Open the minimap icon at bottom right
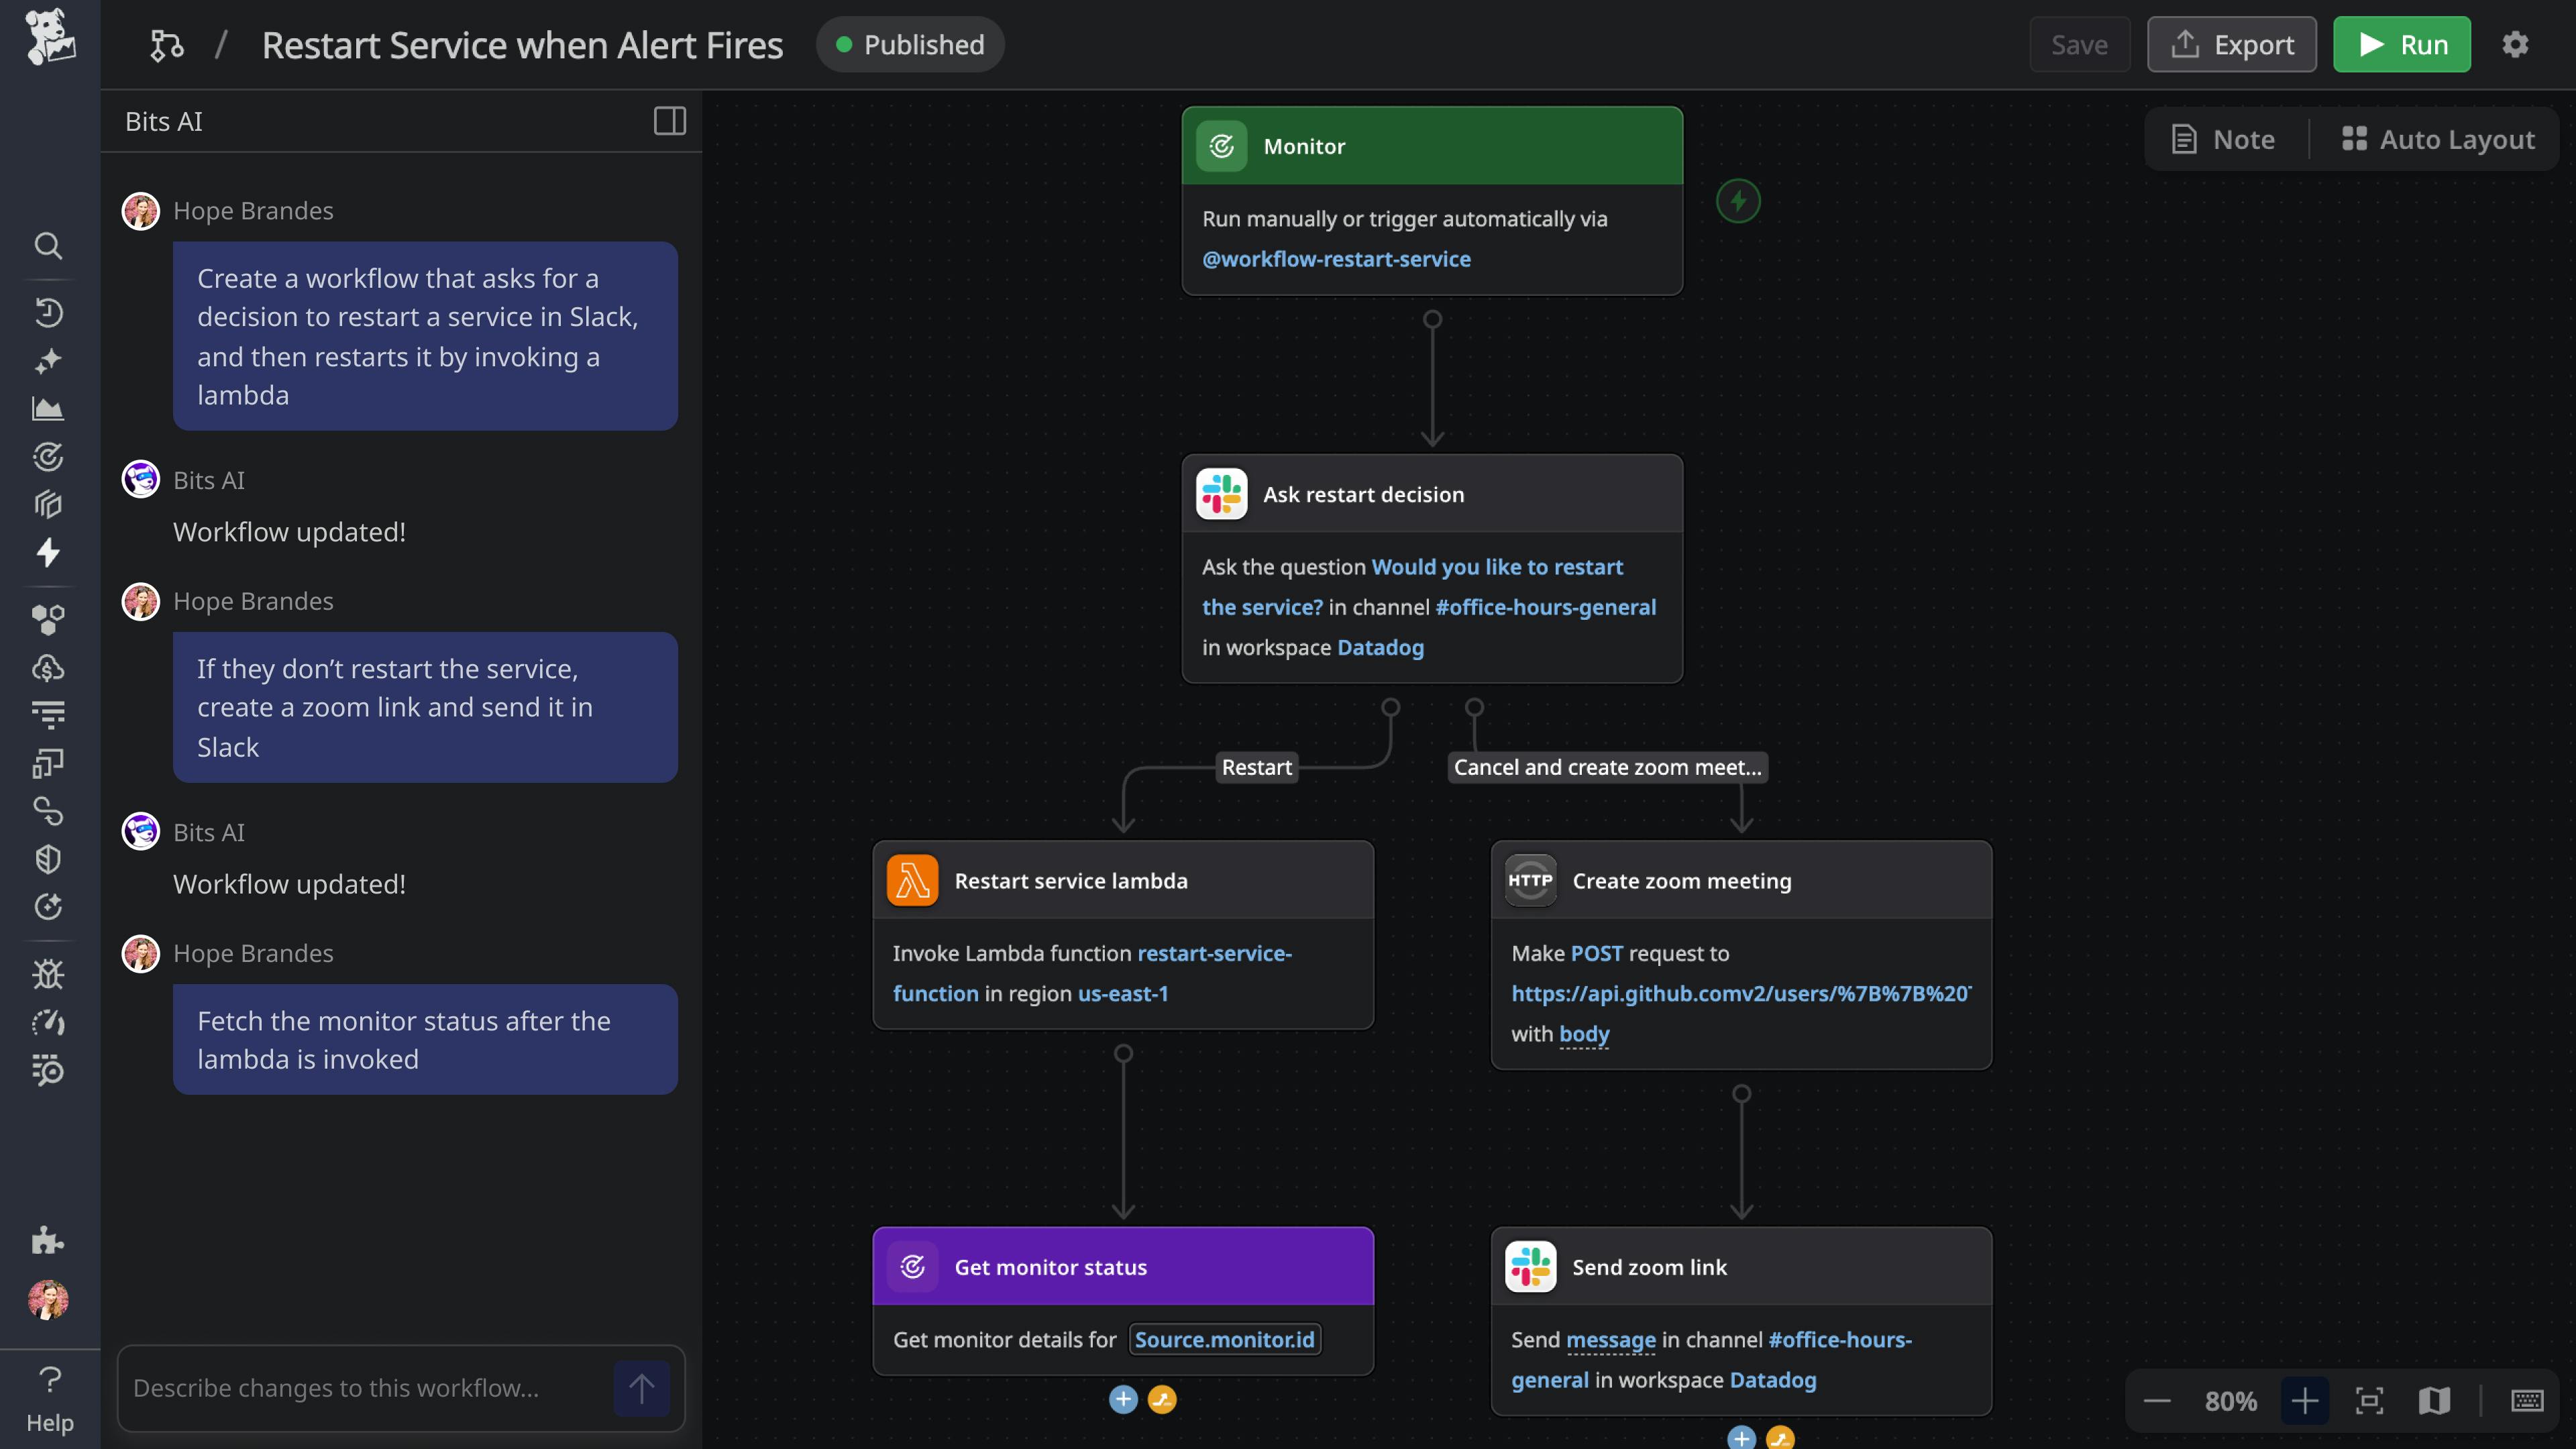2576x1449 pixels. pos(2434,1400)
